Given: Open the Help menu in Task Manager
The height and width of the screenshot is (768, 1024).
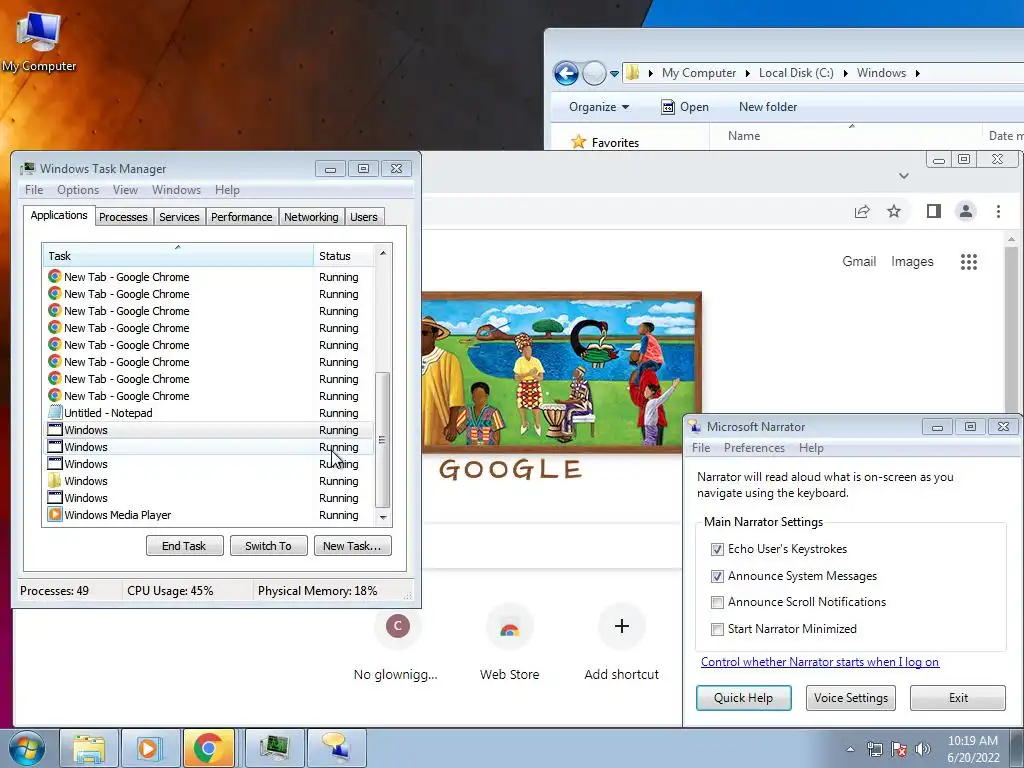Looking at the screenshot, I should 227,190.
